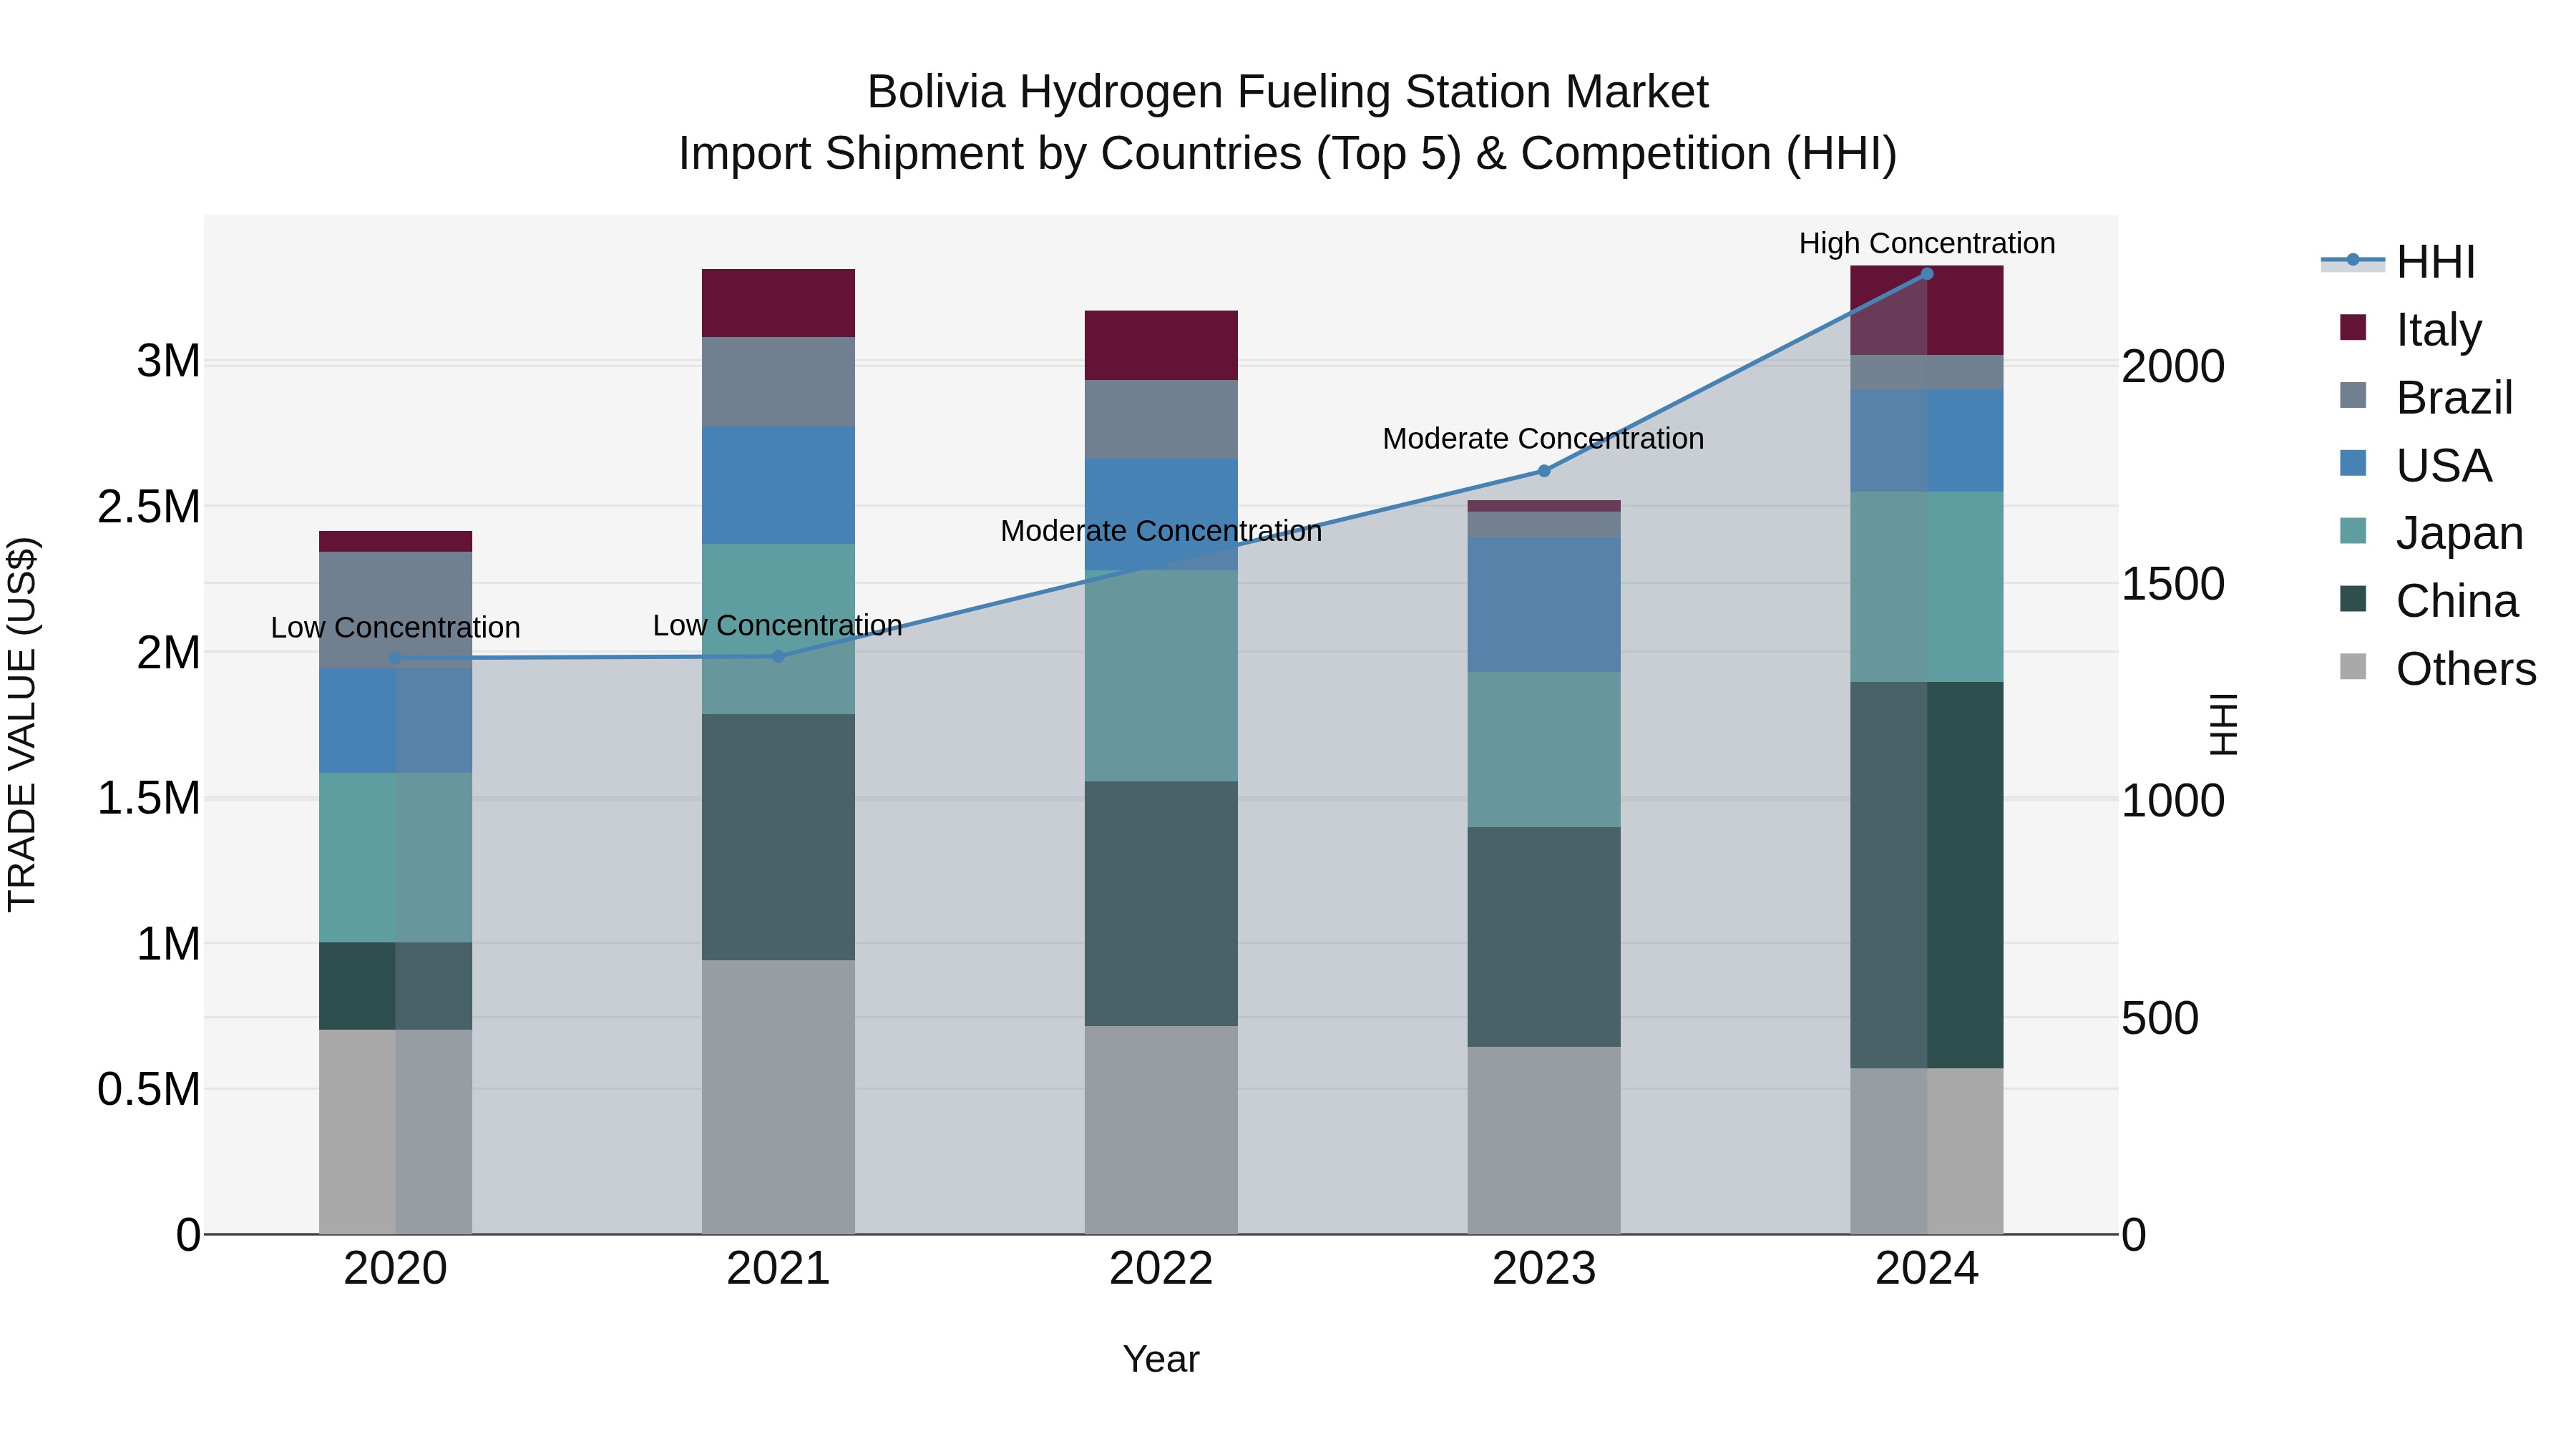Click the 2022 Brazil bar segment
The width and height of the screenshot is (2576, 1449).
(1161, 420)
